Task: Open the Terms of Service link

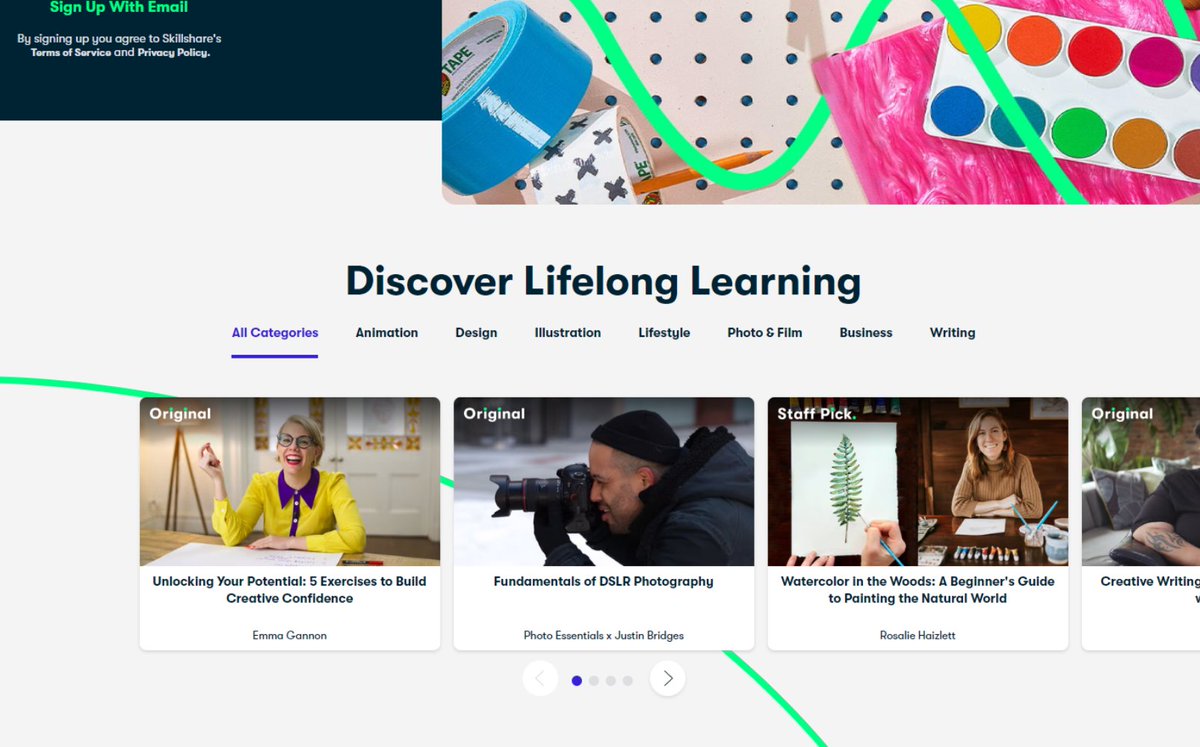Action: pyautogui.click(x=71, y=52)
